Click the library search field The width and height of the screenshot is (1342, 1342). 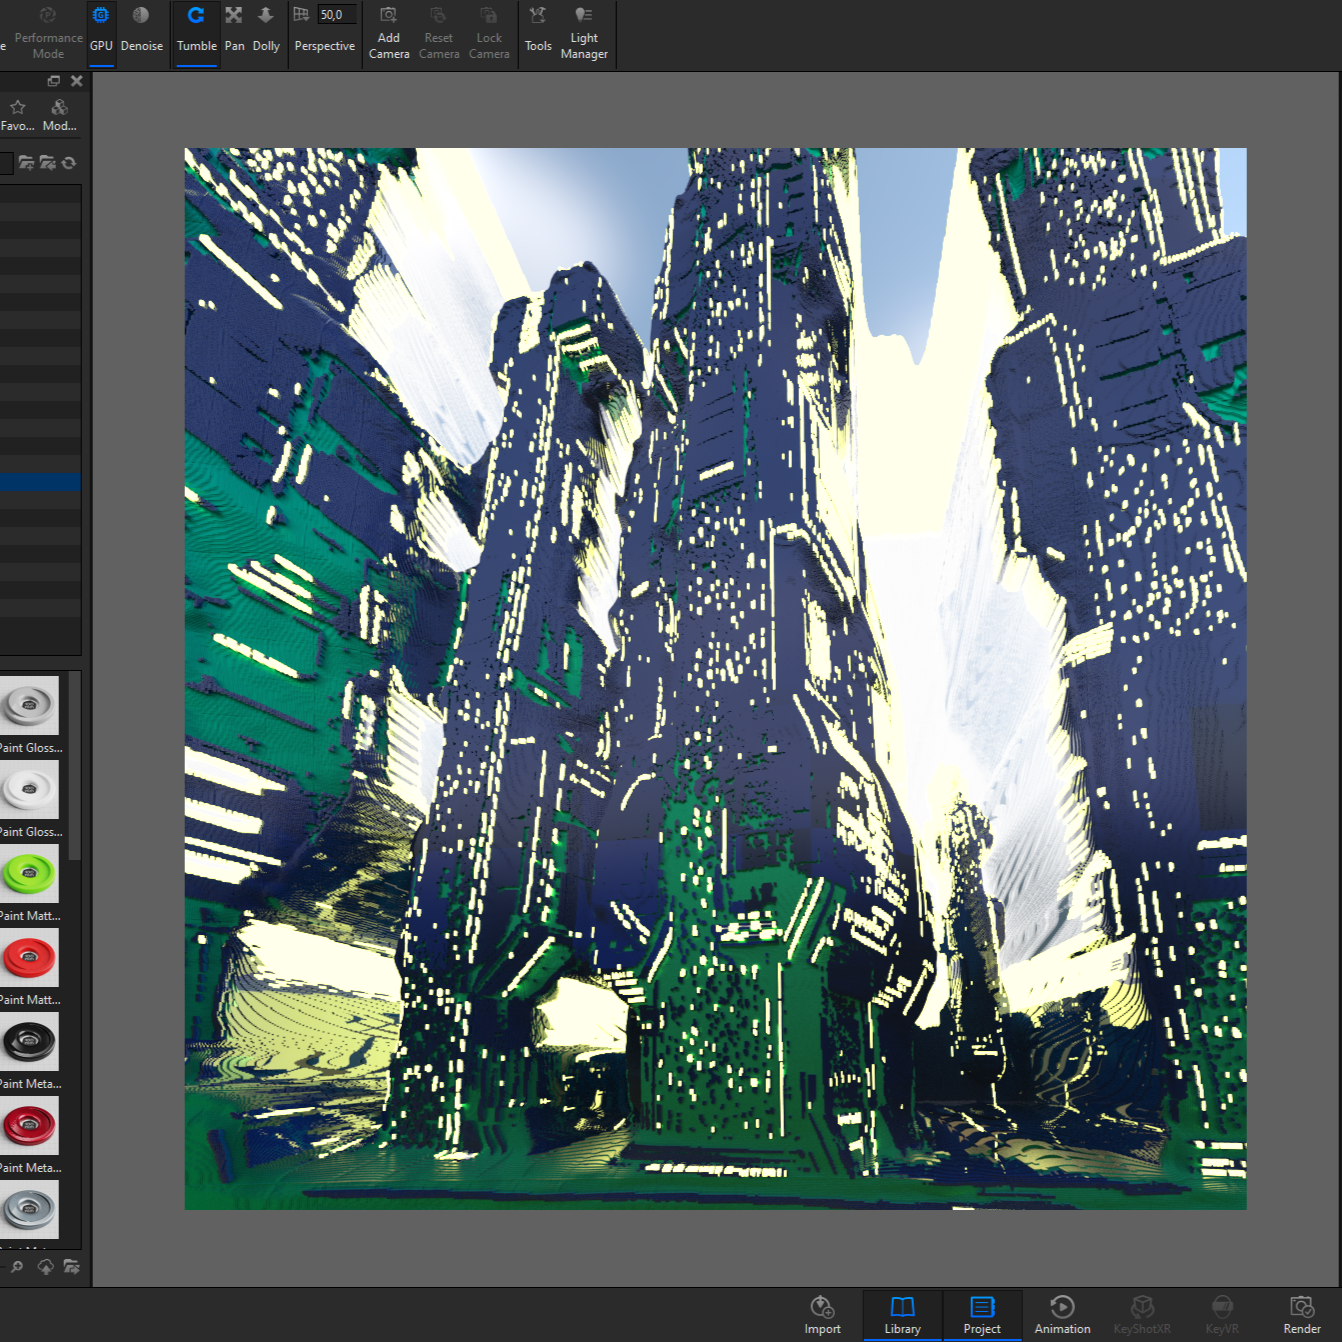[x=6, y=163]
